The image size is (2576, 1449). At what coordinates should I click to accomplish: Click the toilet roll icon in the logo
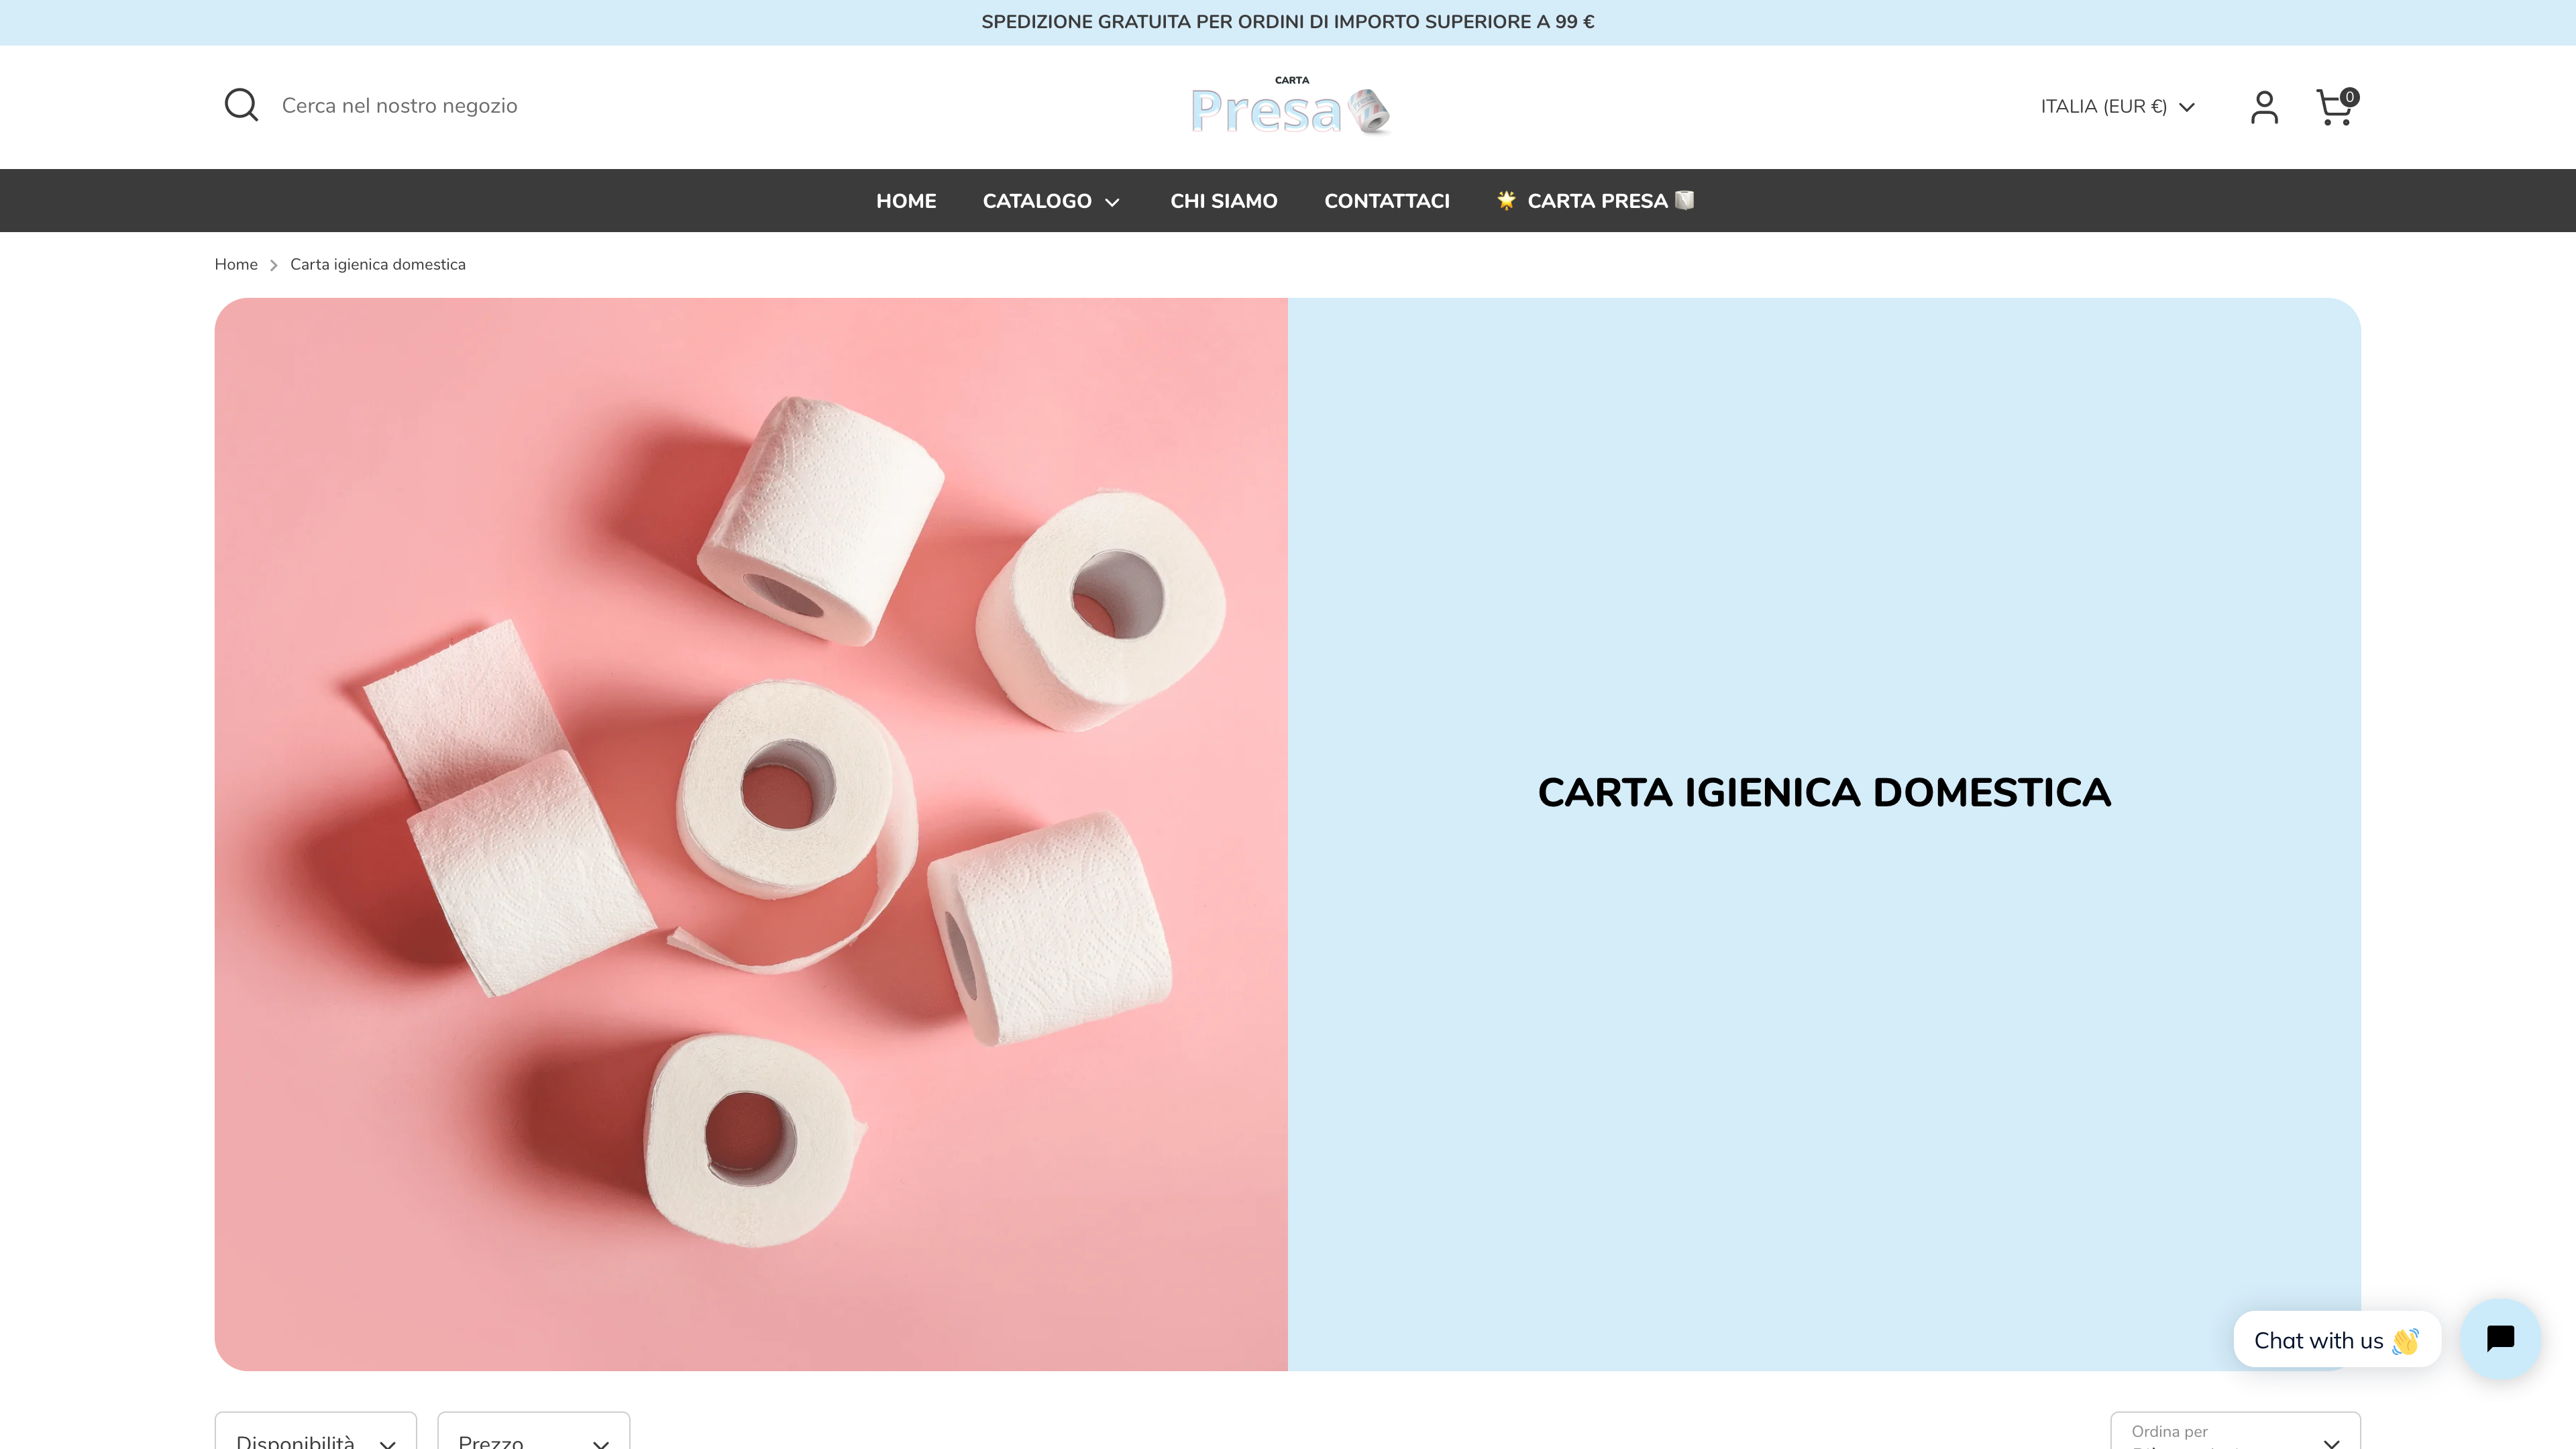[1369, 110]
